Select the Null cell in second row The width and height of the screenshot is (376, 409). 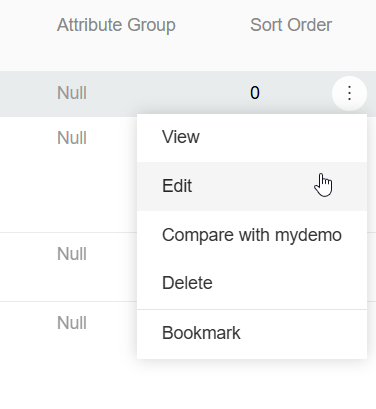point(72,138)
